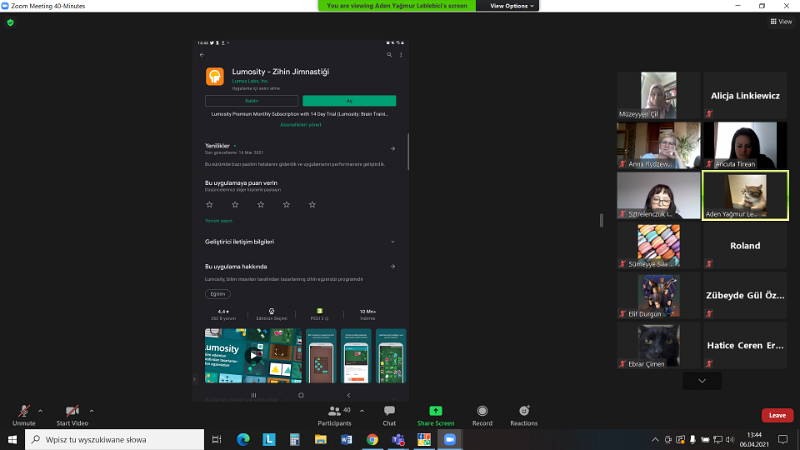Unmute the microphone in Zoom
800x450 pixels.
pos(23,415)
